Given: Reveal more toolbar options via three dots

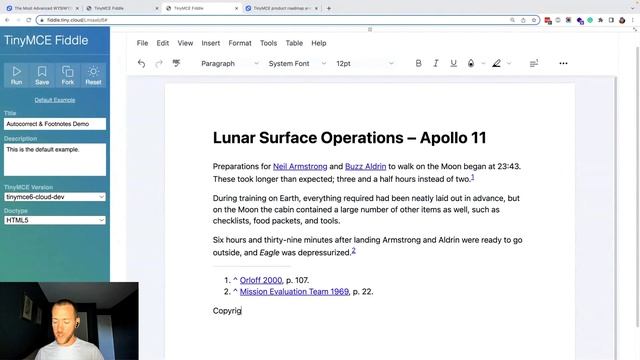Looking at the screenshot, I should click(x=563, y=63).
